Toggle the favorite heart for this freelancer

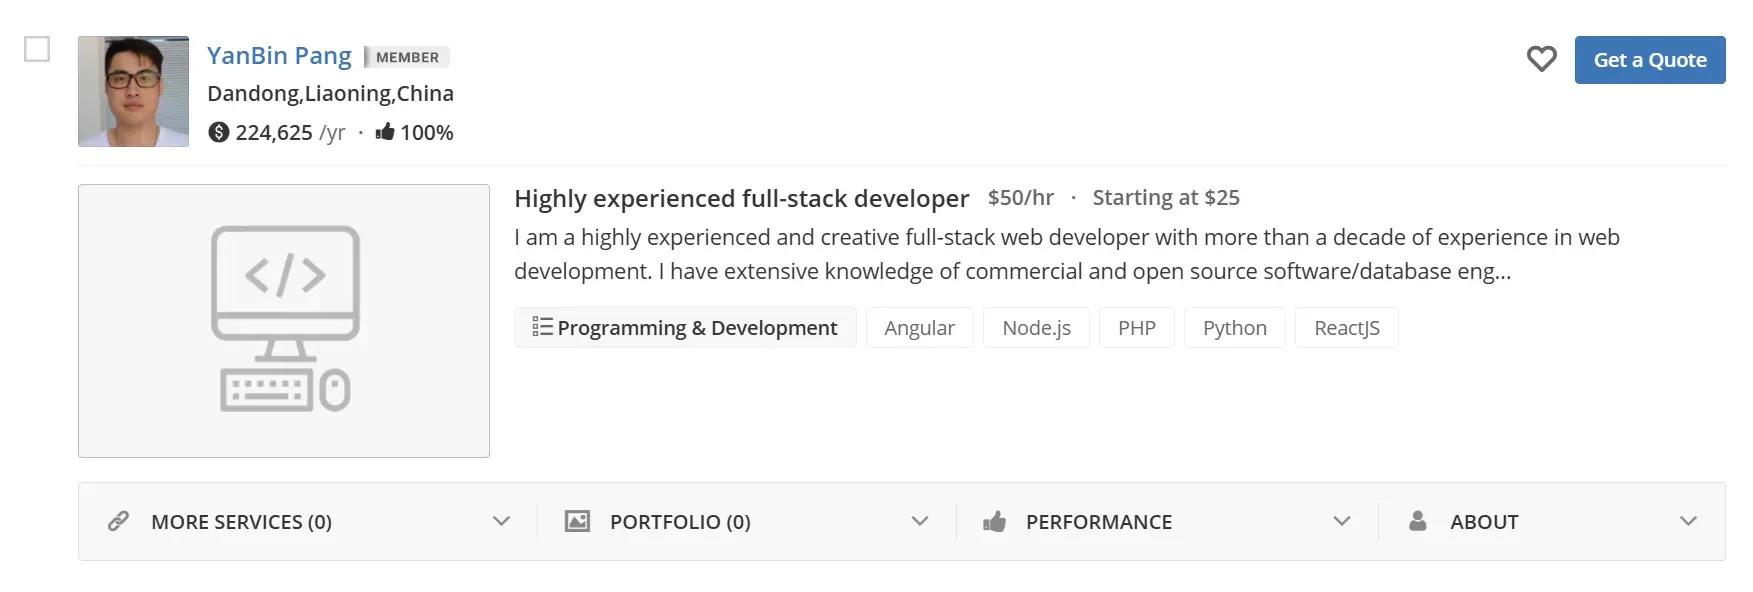pyautogui.click(x=1542, y=59)
